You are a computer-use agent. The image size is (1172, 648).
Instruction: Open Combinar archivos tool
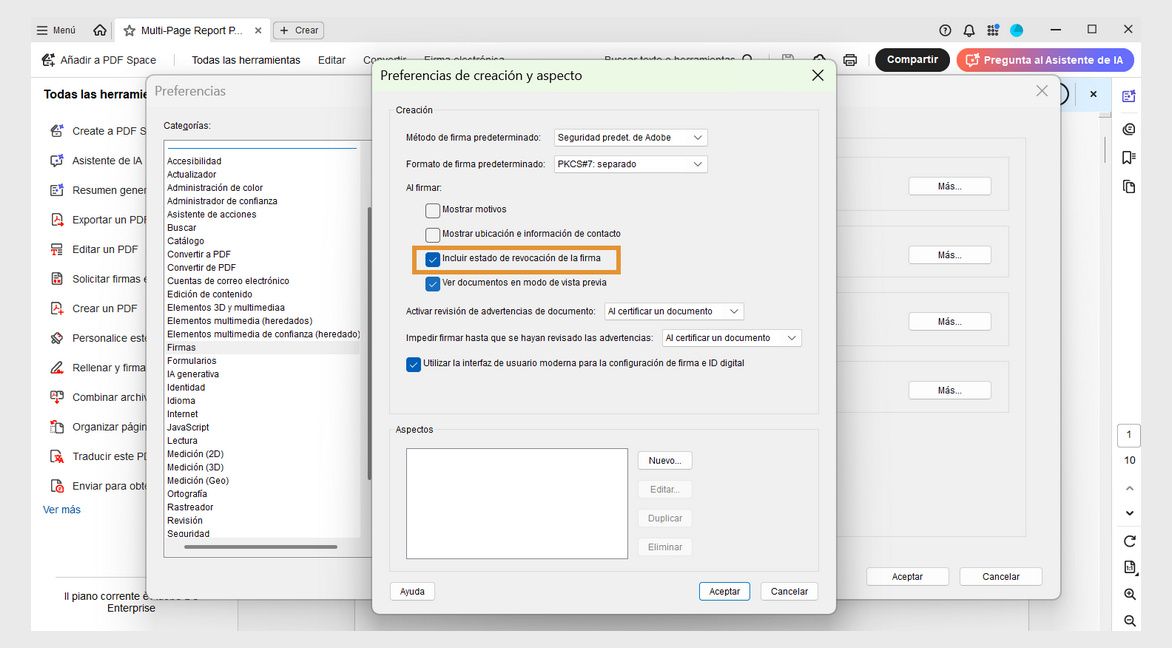coord(98,398)
